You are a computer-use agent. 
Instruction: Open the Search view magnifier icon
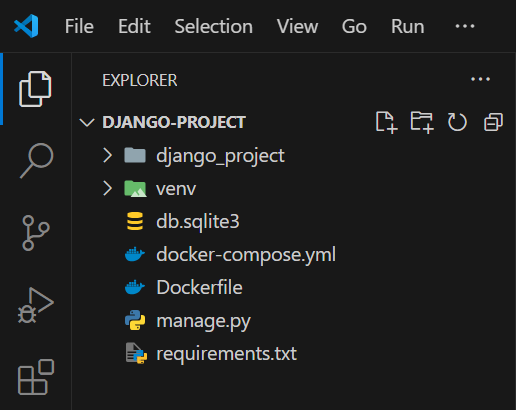(36, 161)
